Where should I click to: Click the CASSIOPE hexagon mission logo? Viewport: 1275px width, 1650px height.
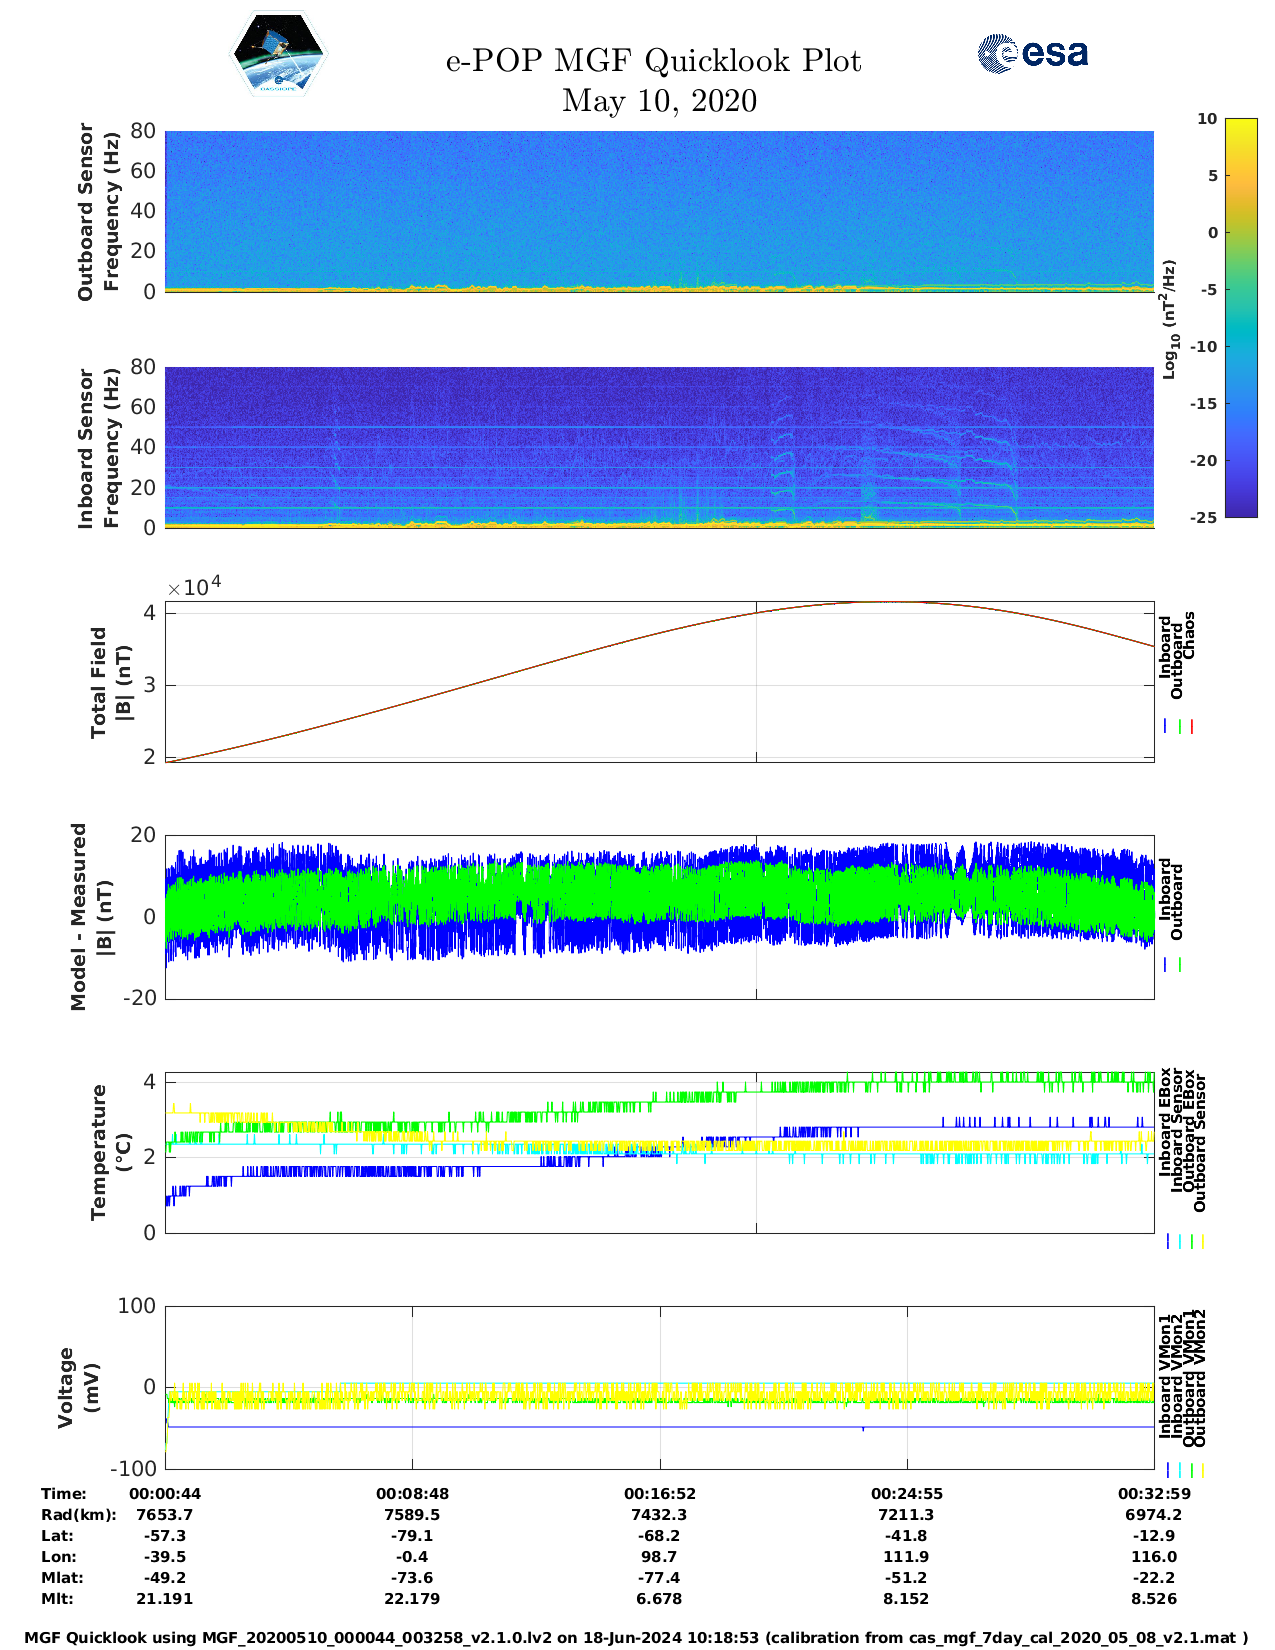tap(278, 55)
